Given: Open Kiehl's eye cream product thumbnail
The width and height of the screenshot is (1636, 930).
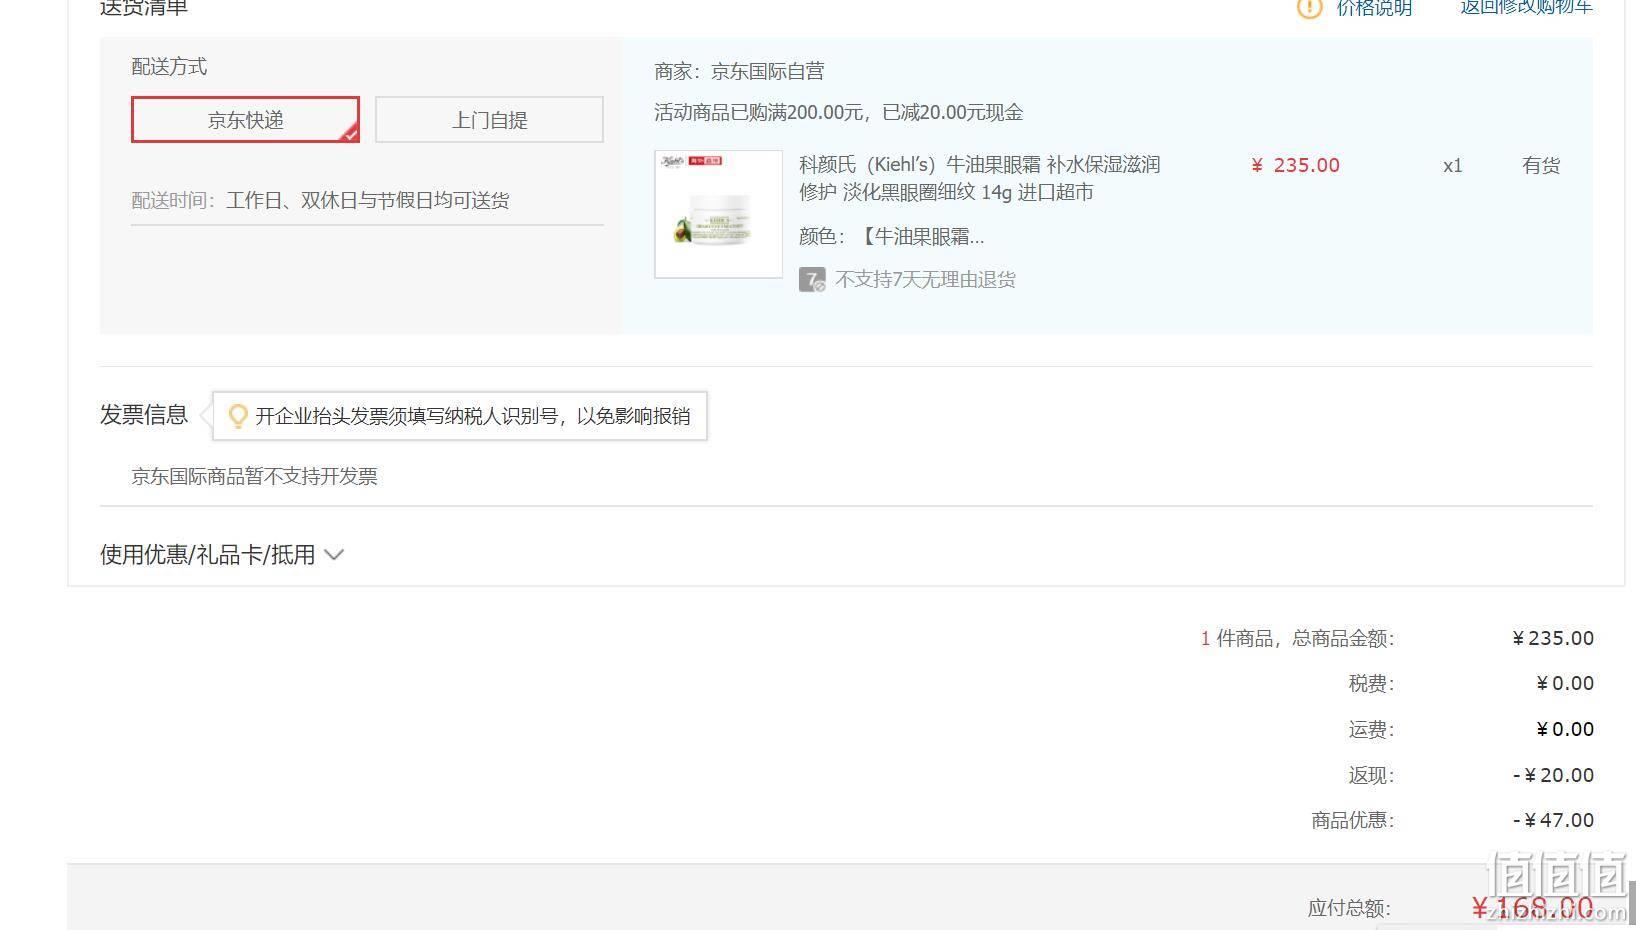Looking at the screenshot, I should 718,214.
